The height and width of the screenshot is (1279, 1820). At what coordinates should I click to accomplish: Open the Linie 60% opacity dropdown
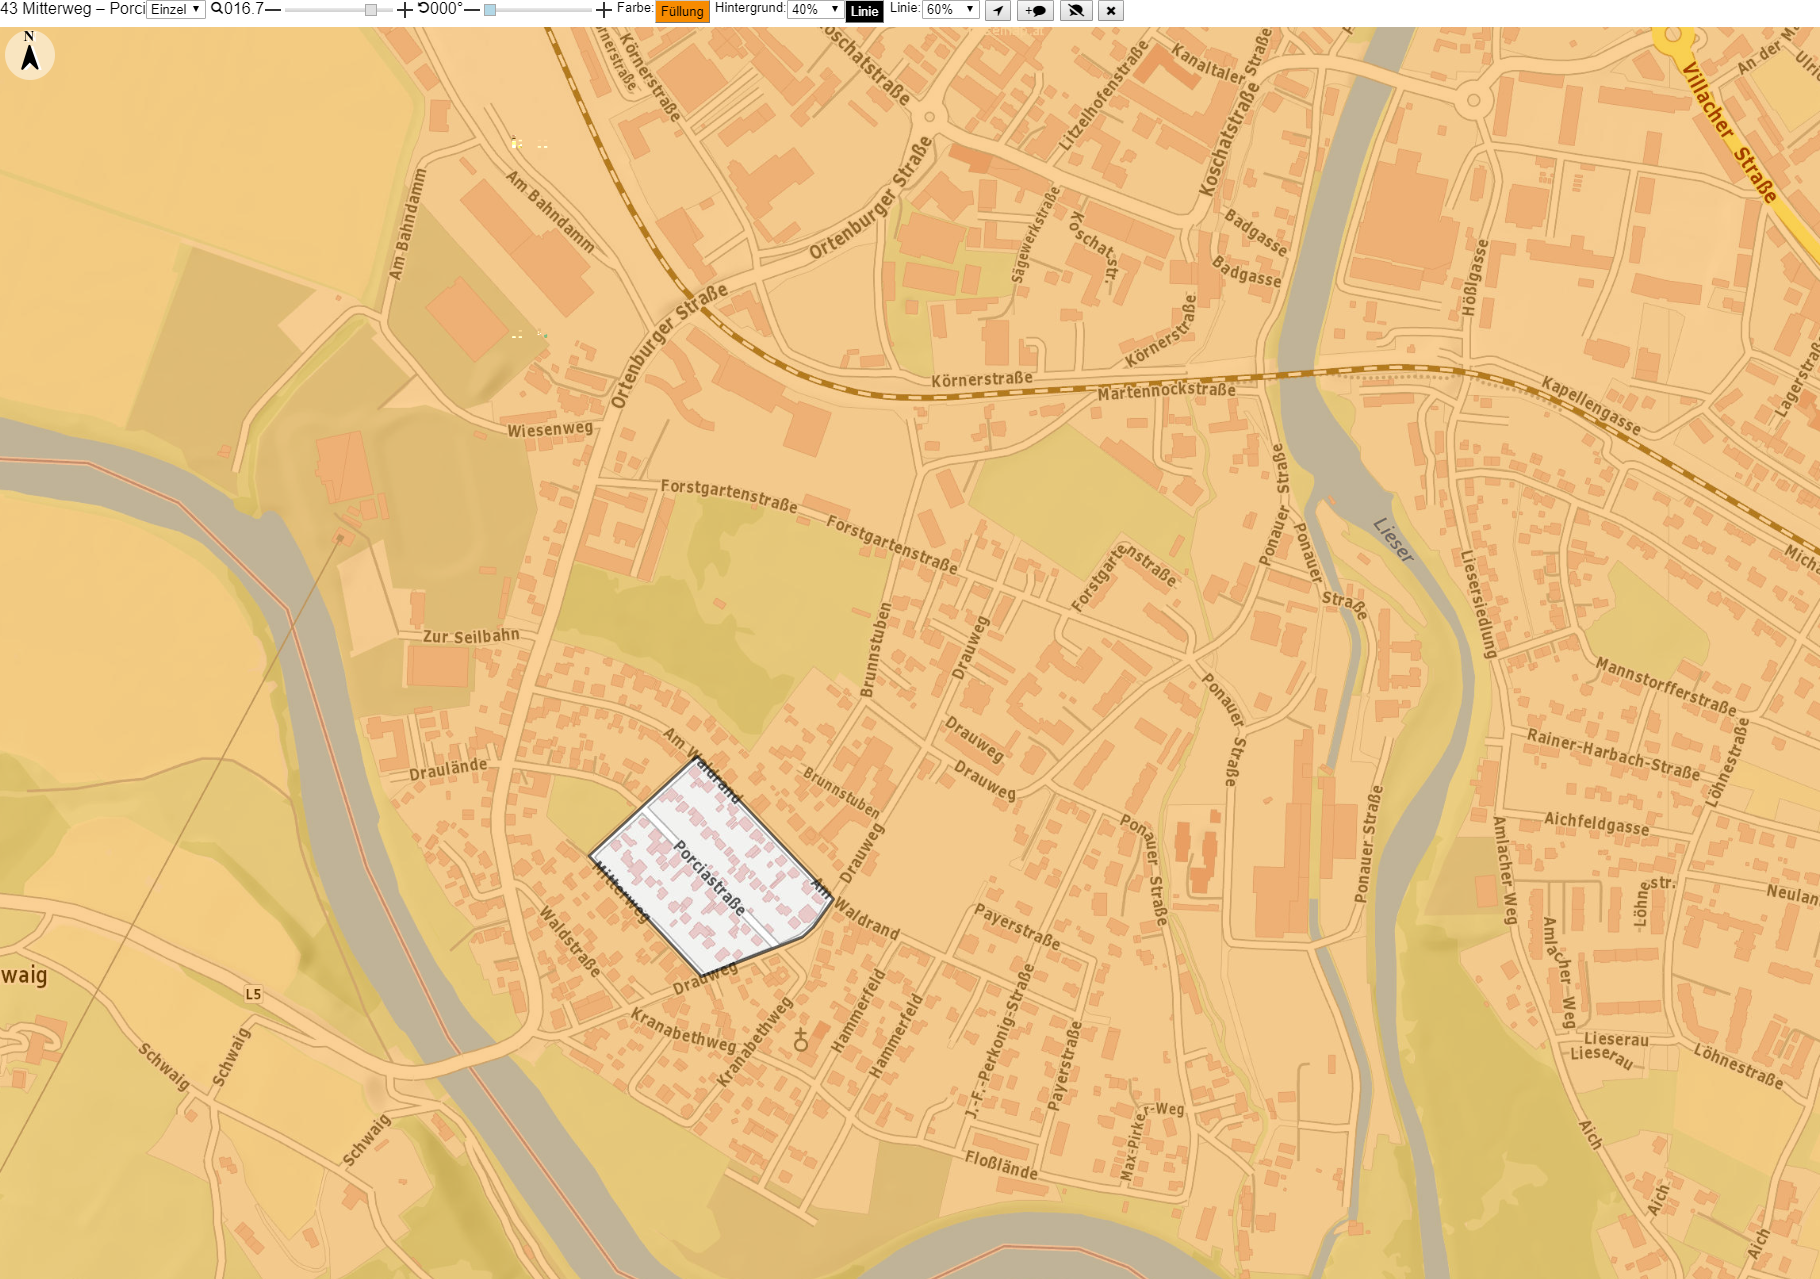(950, 10)
